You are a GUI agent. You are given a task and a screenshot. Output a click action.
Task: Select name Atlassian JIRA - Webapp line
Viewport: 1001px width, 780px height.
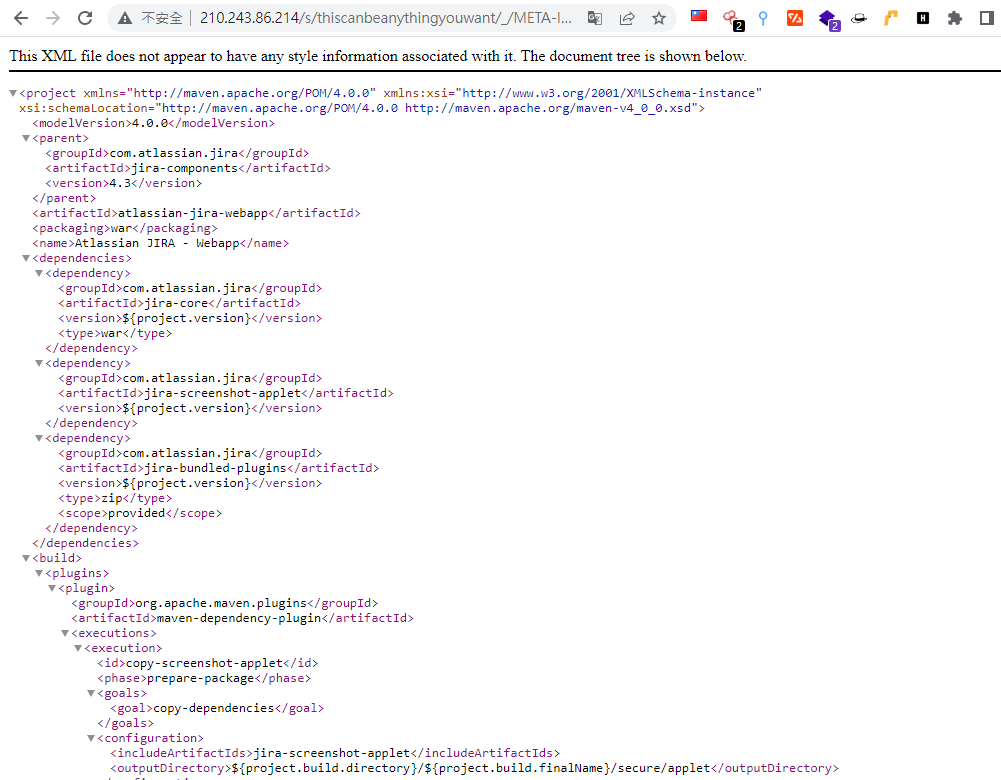click(160, 243)
